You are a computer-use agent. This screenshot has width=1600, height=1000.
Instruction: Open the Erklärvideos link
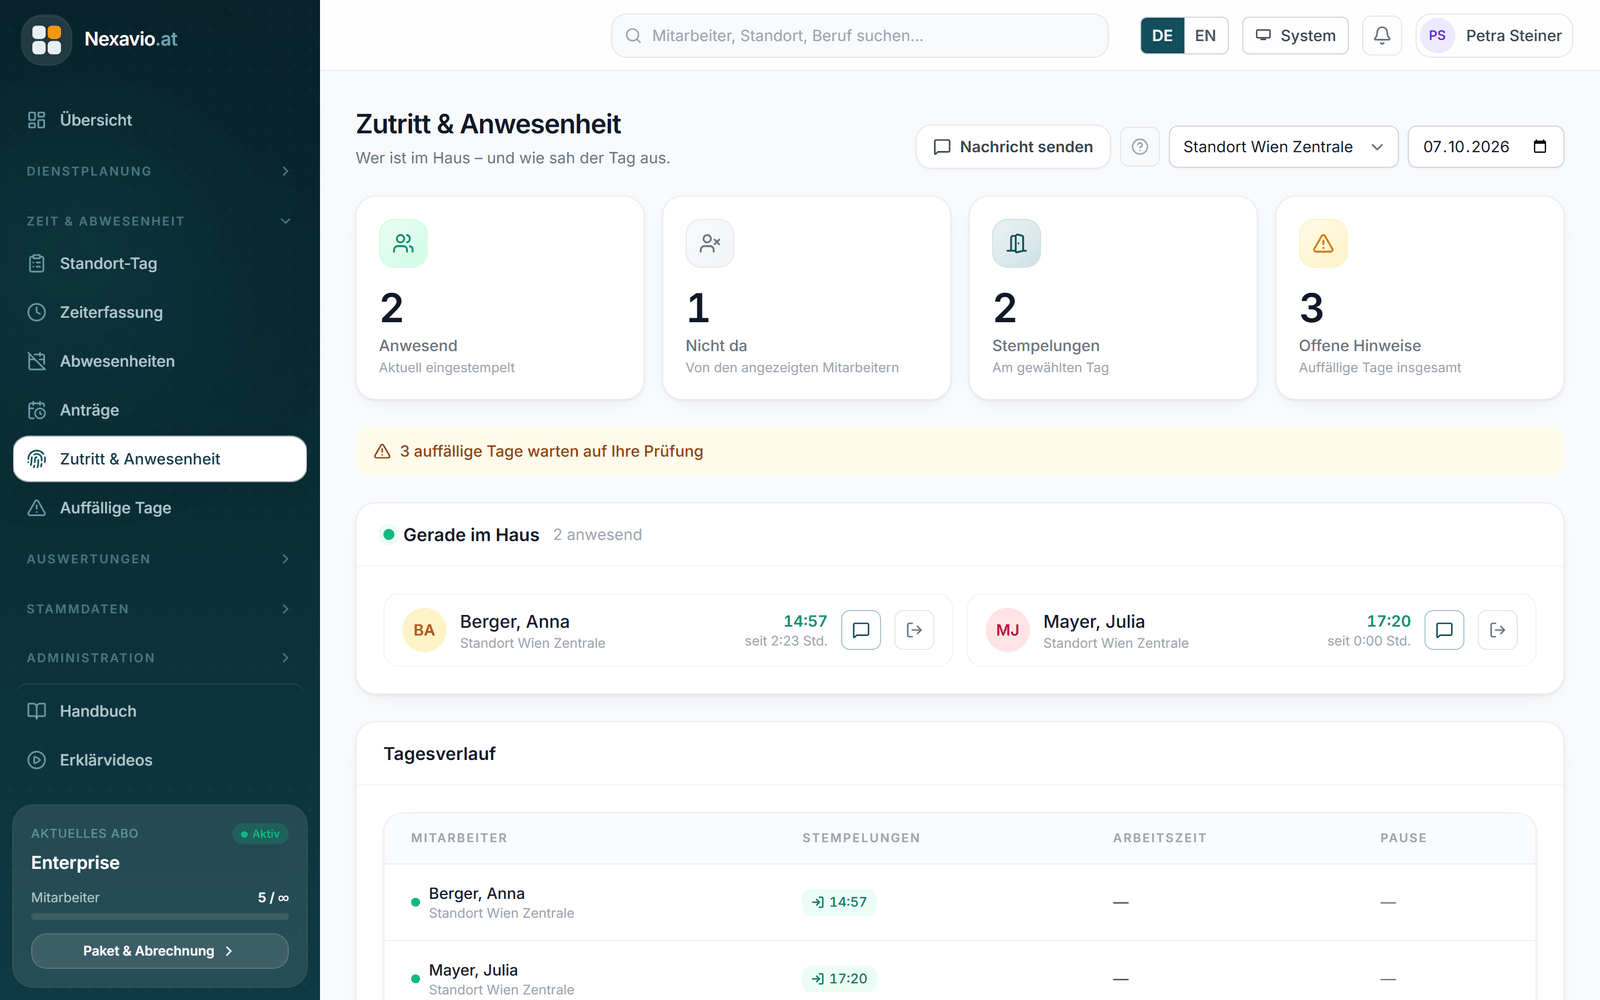point(160,760)
